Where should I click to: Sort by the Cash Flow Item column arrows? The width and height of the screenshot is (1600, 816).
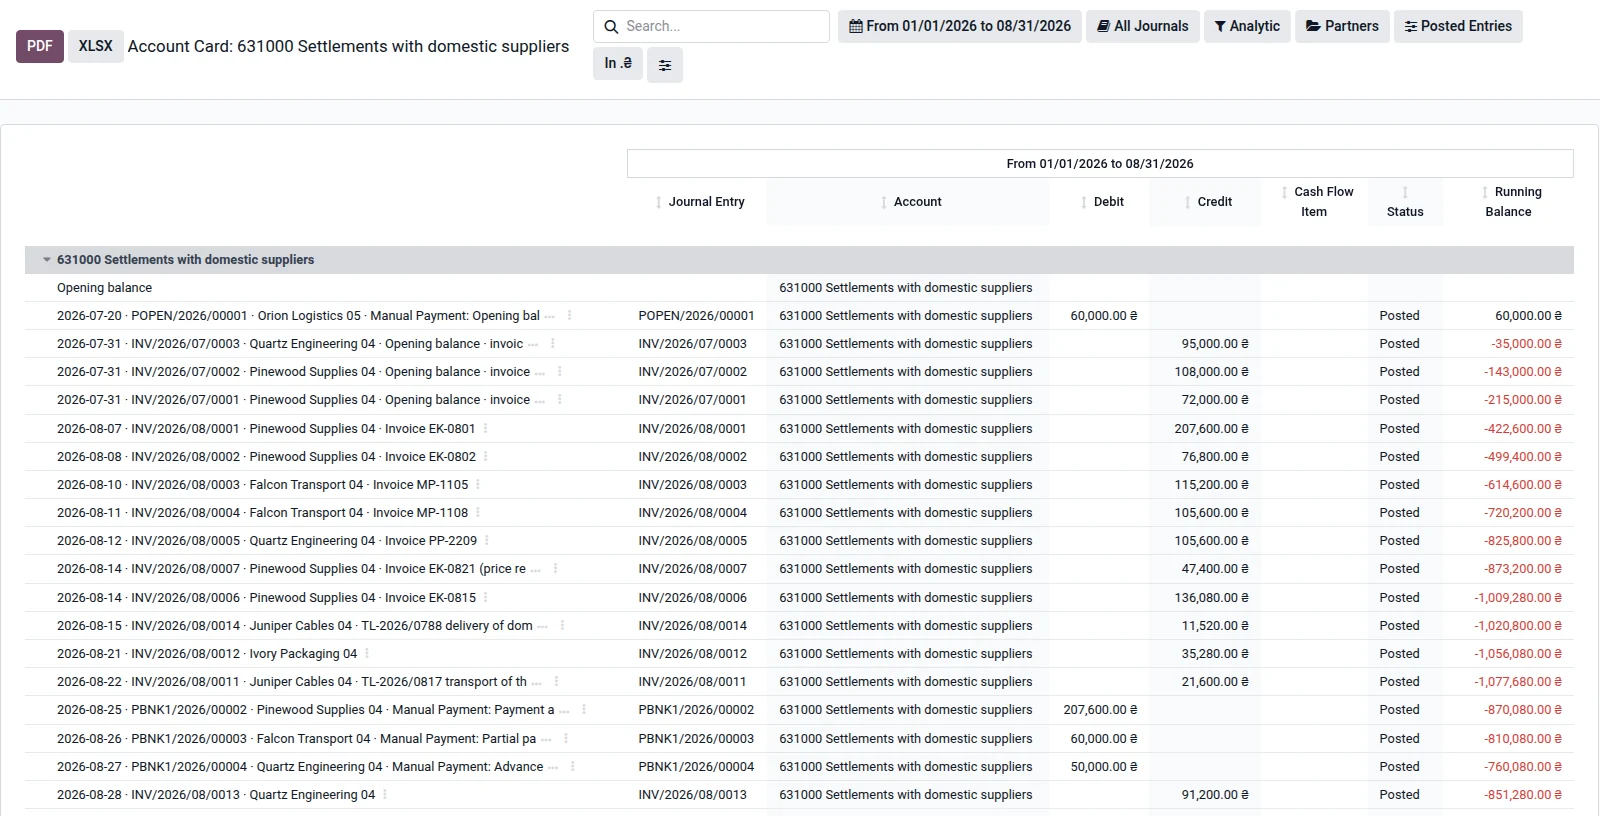1284,192
